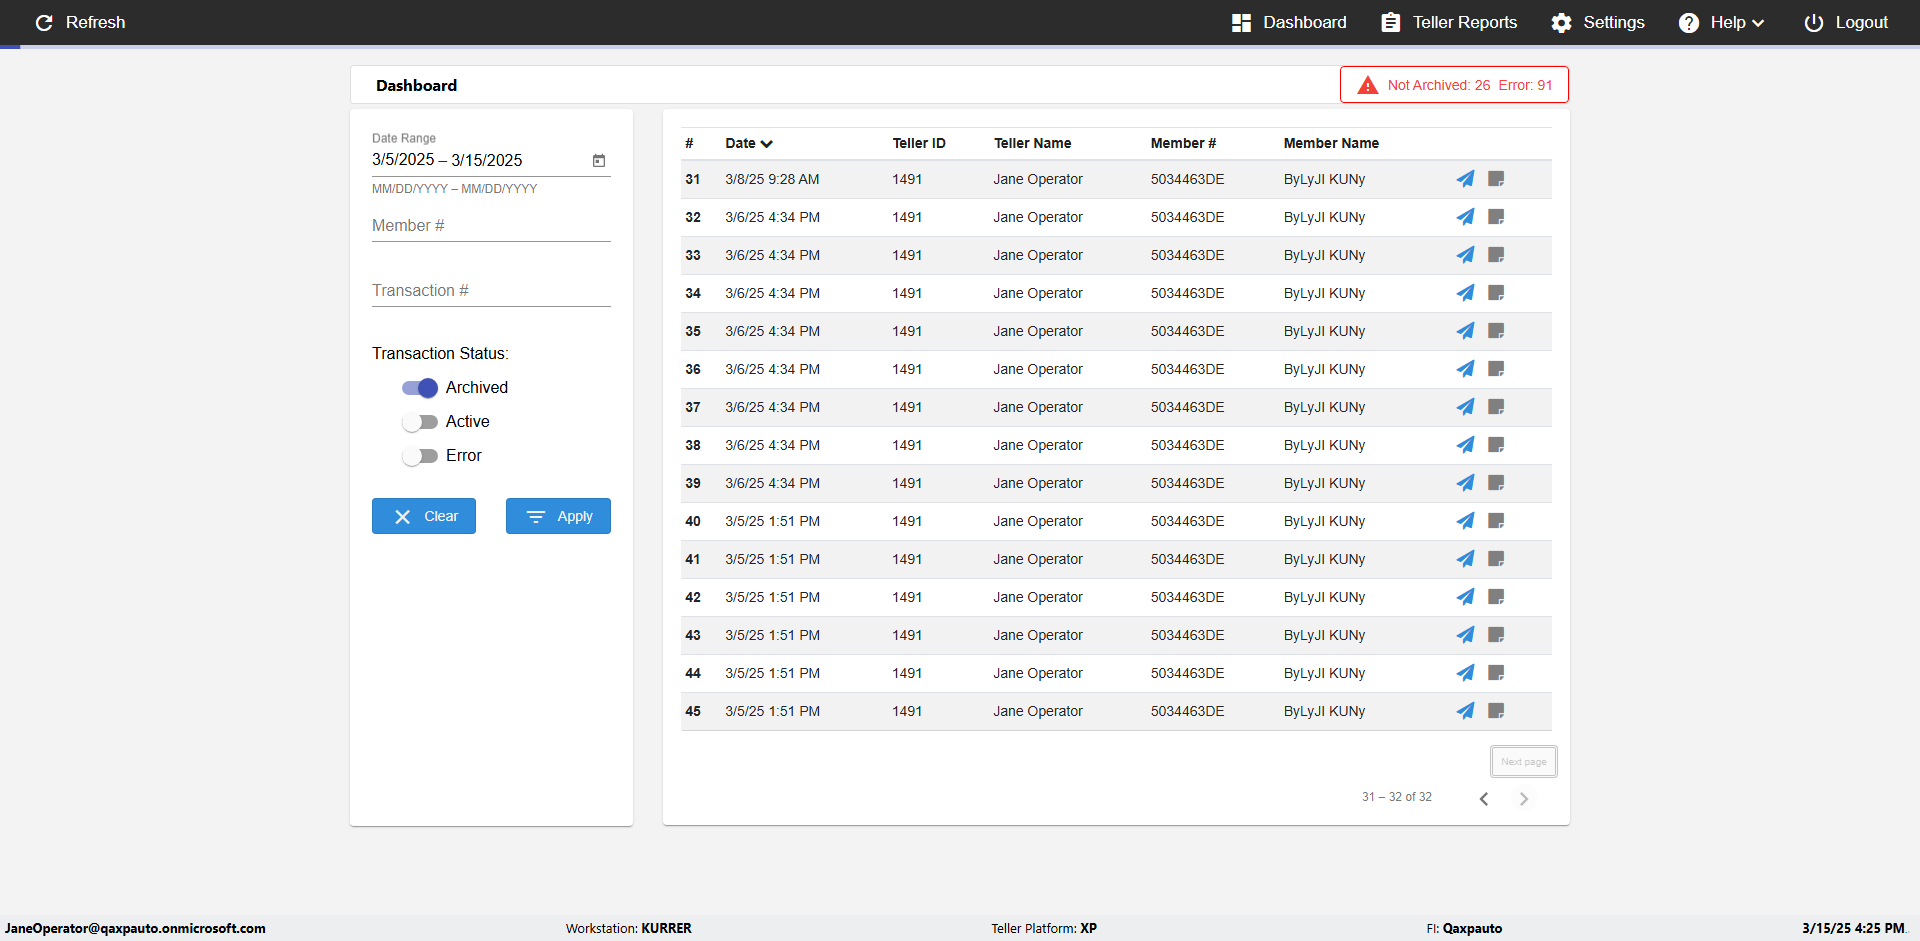Screen dimensions: 1920x941
Task: Click Refresh in the top bar
Action: (80, 22)
